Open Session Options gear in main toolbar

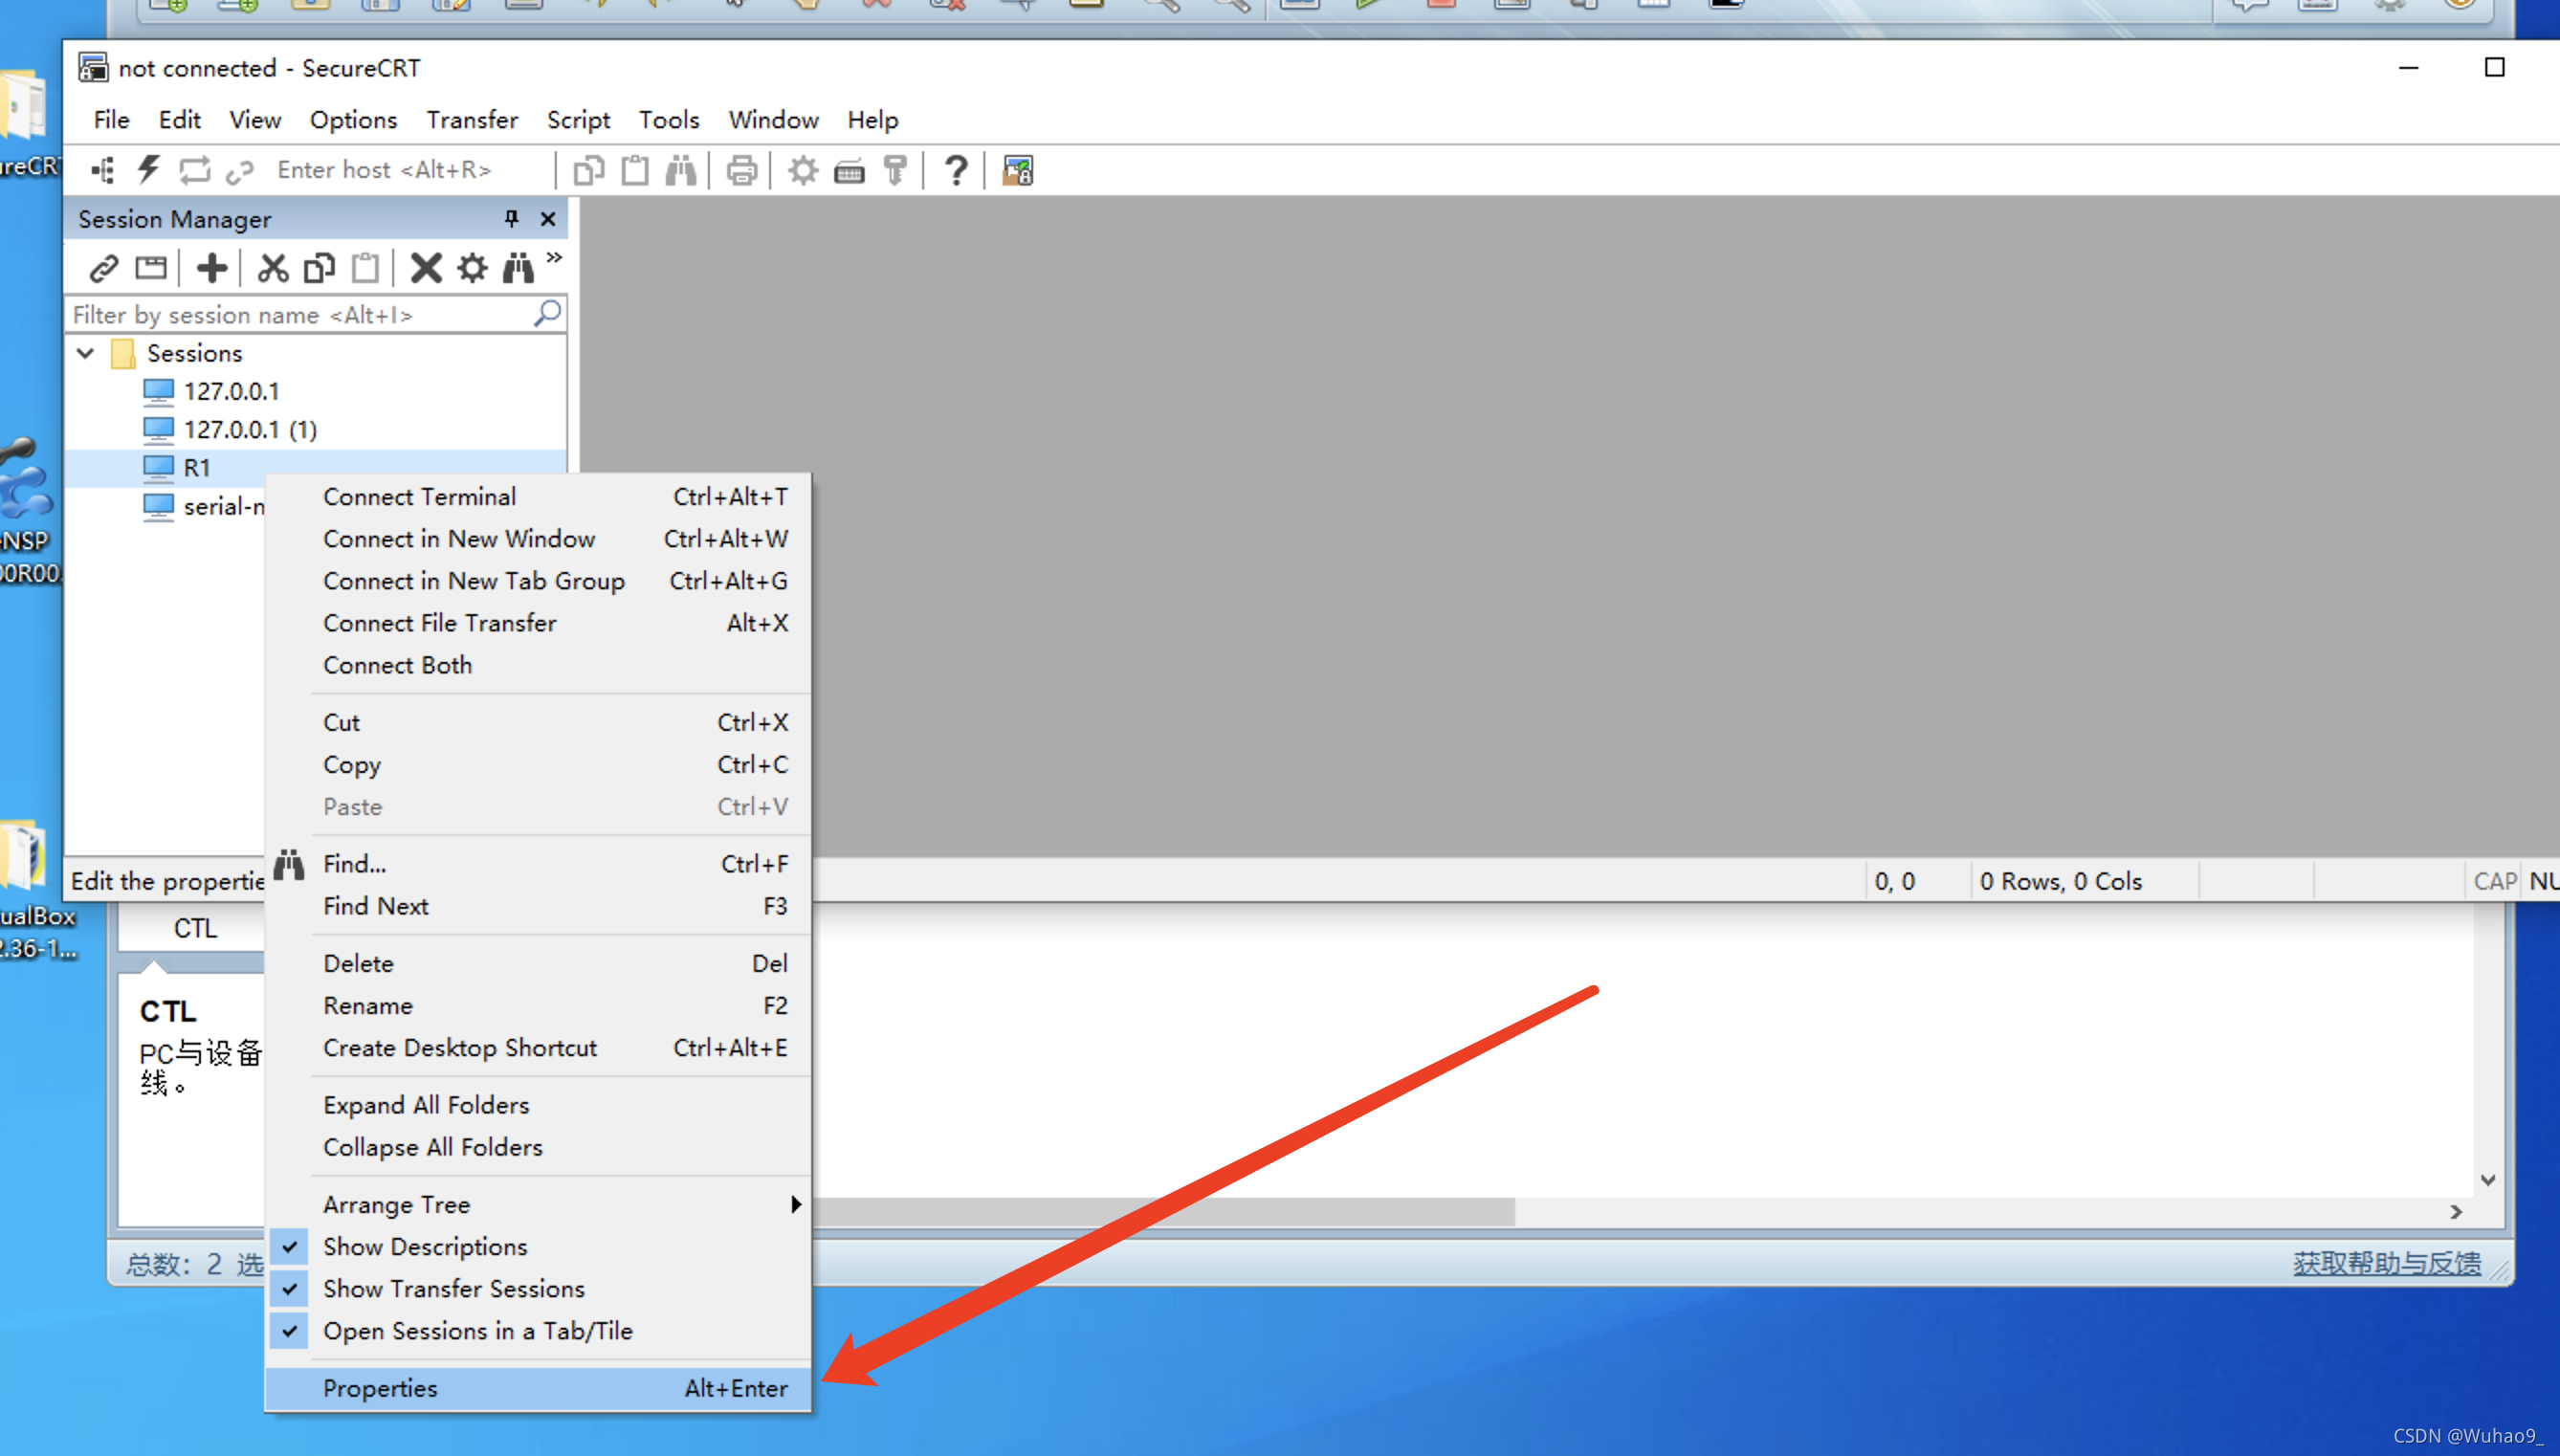(x=802, y=170)
